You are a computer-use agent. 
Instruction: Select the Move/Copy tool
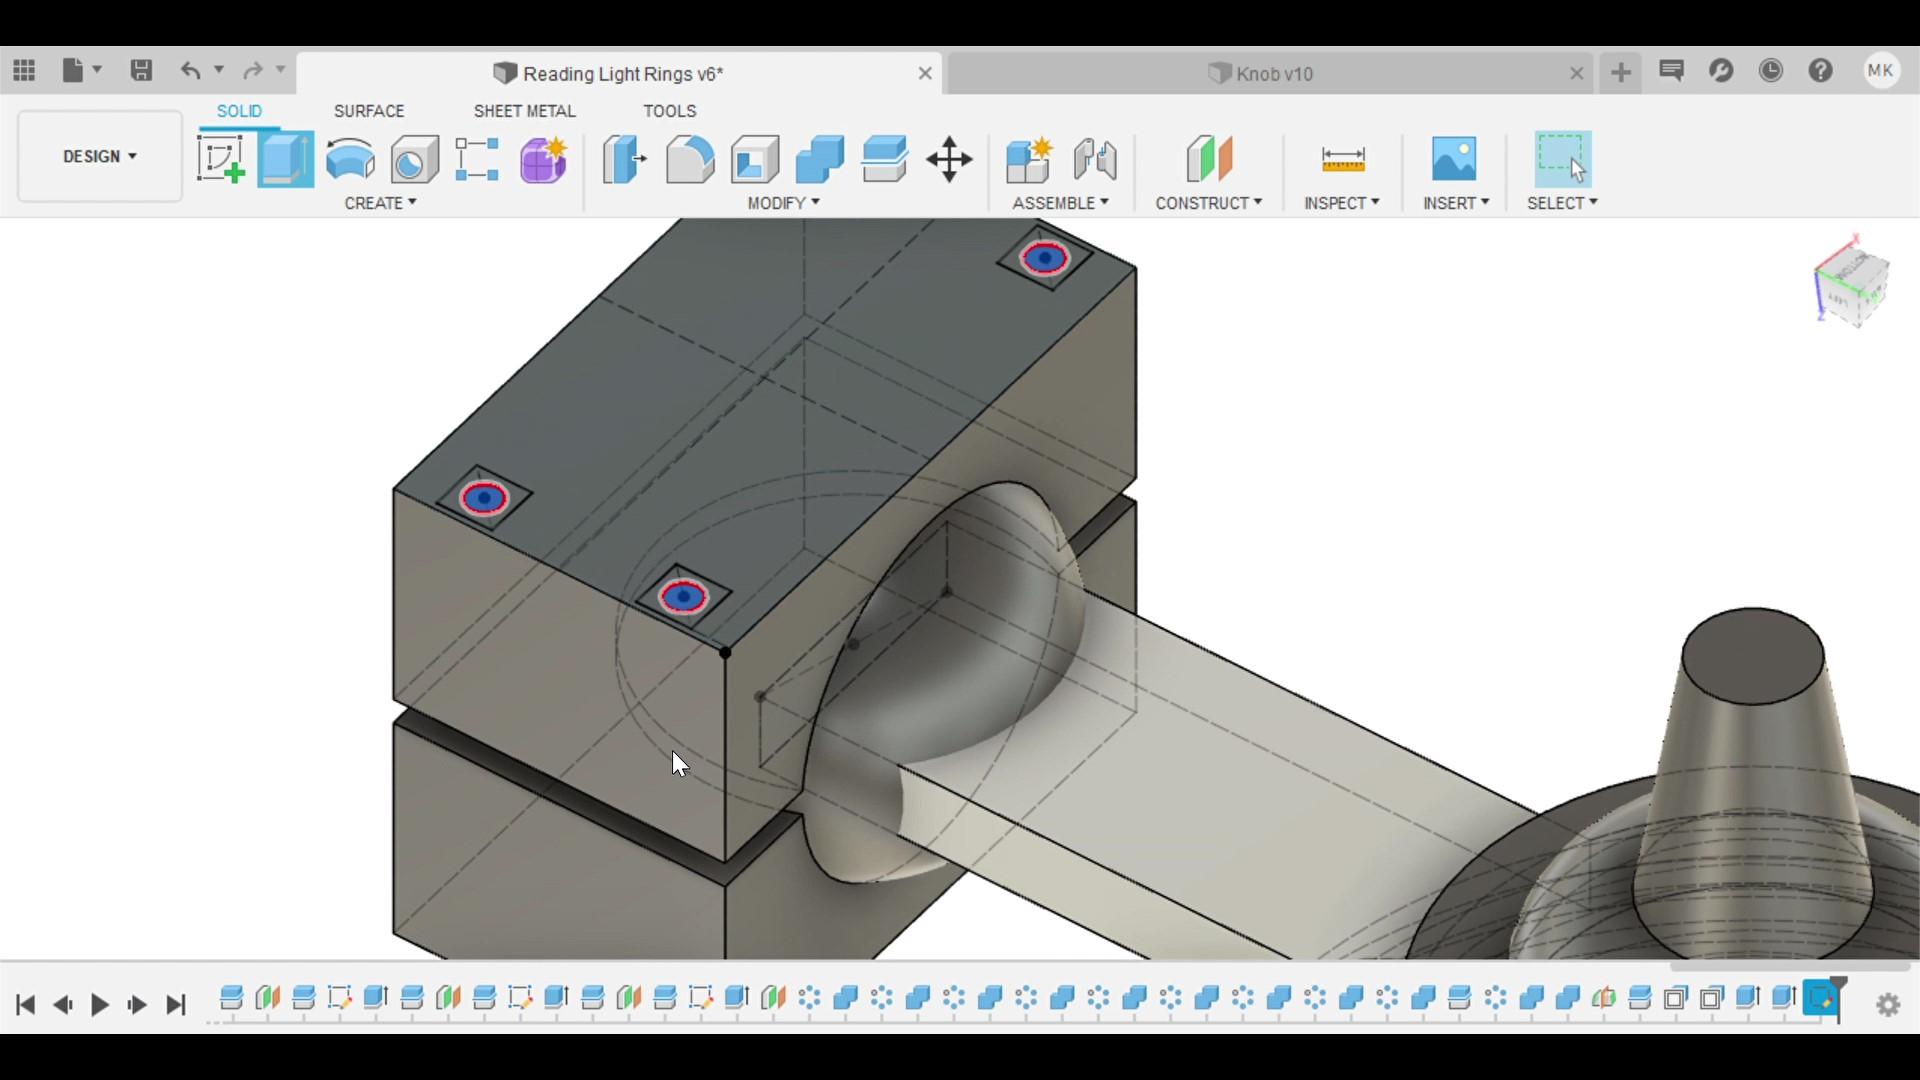click(x=949, y=159)
